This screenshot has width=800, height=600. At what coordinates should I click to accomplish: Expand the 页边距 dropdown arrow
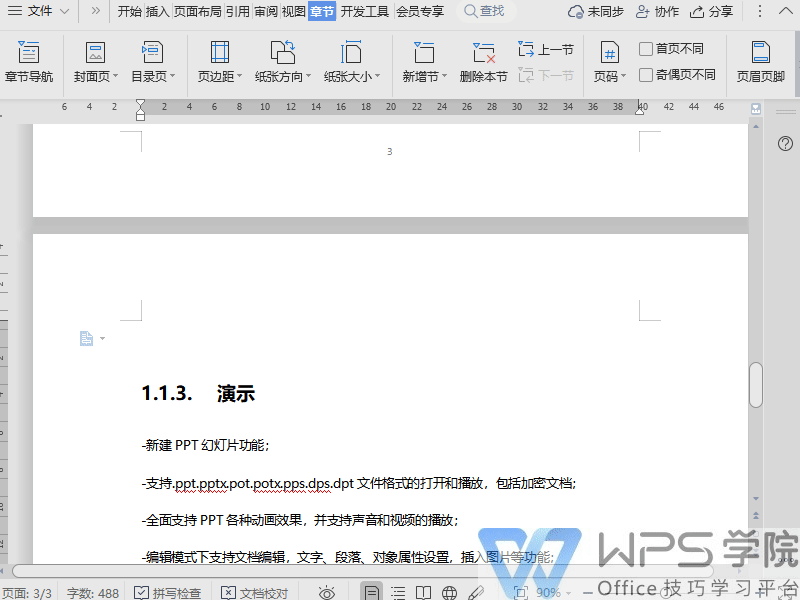[x=239, y=76]
